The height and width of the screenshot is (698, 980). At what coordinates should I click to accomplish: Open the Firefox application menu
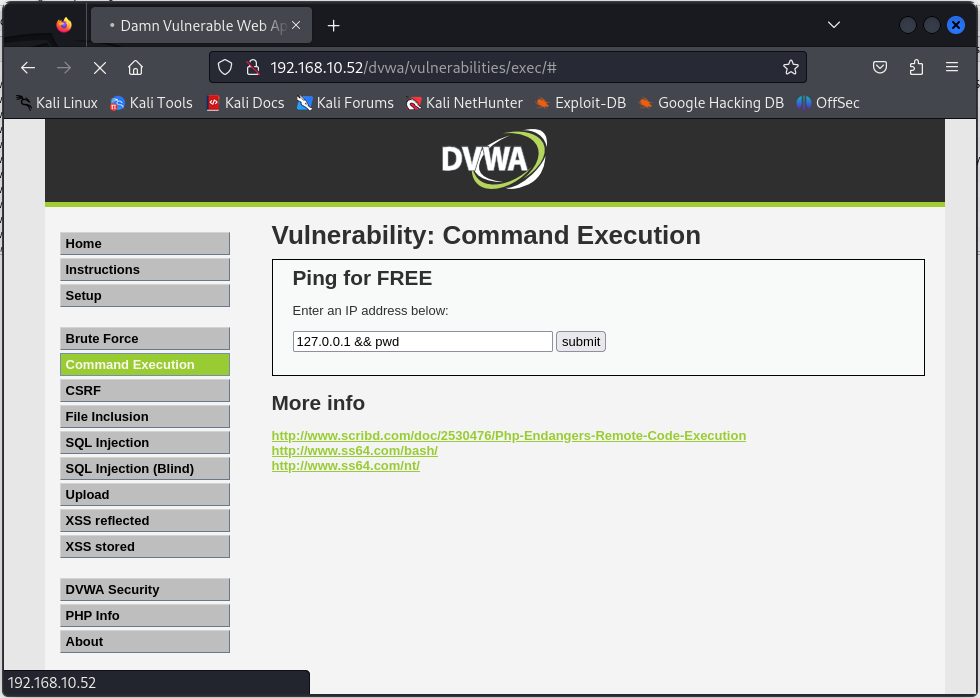(952, 67)
